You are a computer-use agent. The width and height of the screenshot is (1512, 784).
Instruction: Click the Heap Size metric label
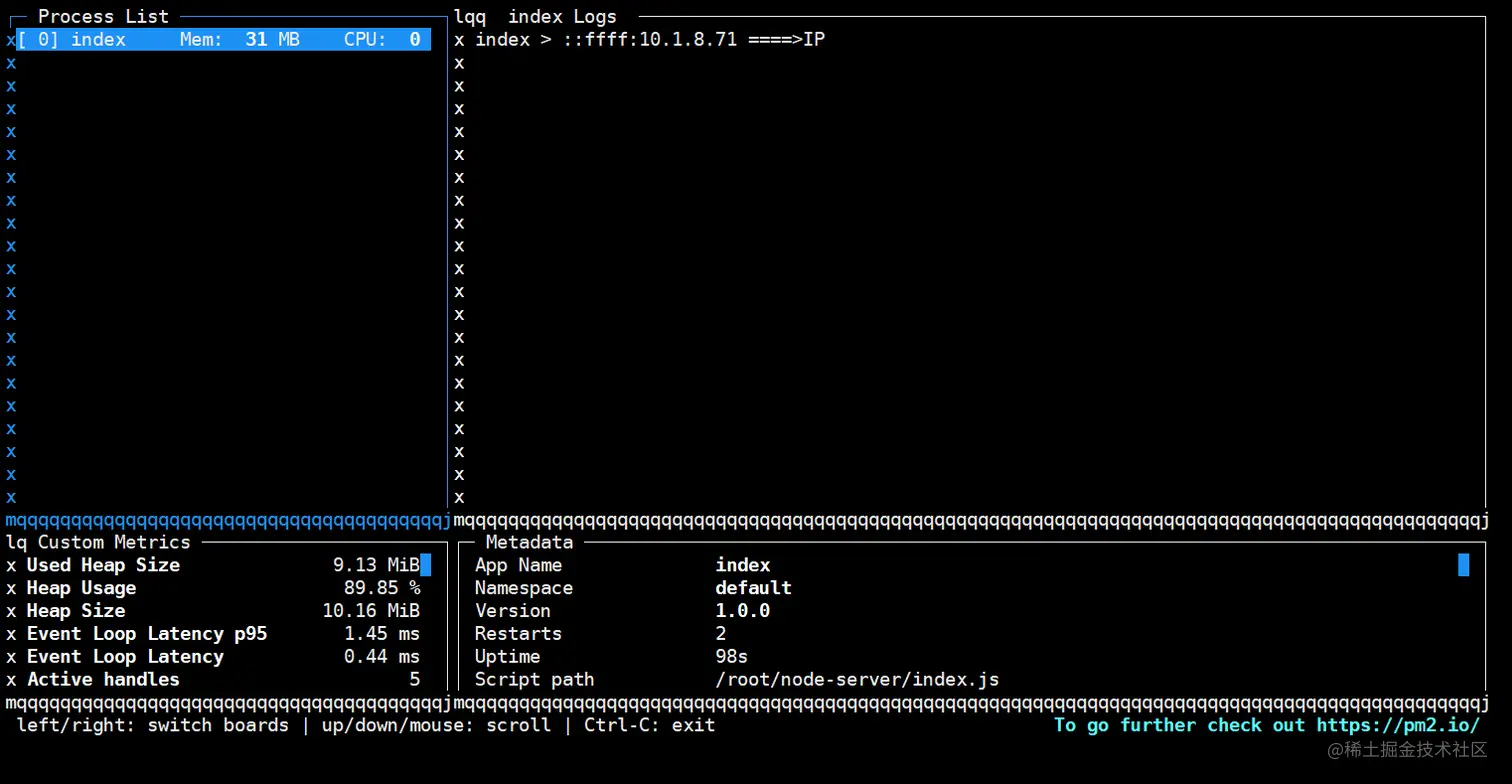tap(76, 611)
